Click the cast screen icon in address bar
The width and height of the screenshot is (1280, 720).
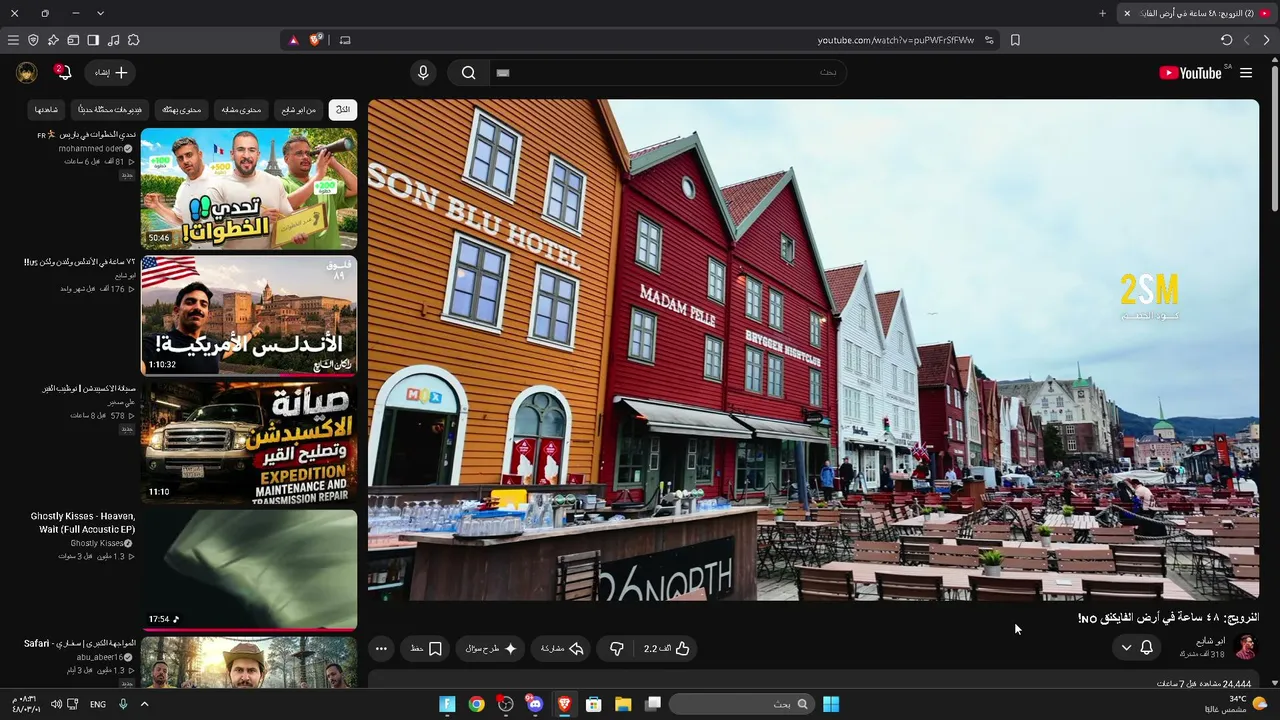tap(345, 40)
